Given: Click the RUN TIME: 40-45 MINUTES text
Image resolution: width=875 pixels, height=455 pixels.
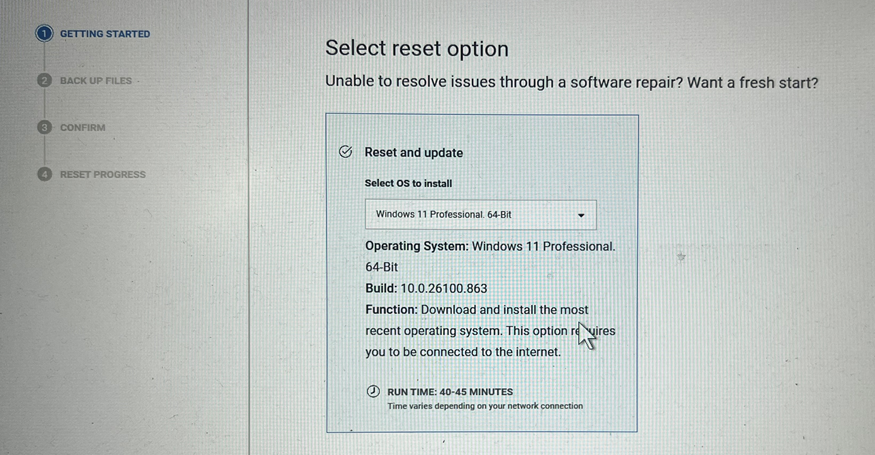Looking at the screenshot, I should [x=449, y=392].
